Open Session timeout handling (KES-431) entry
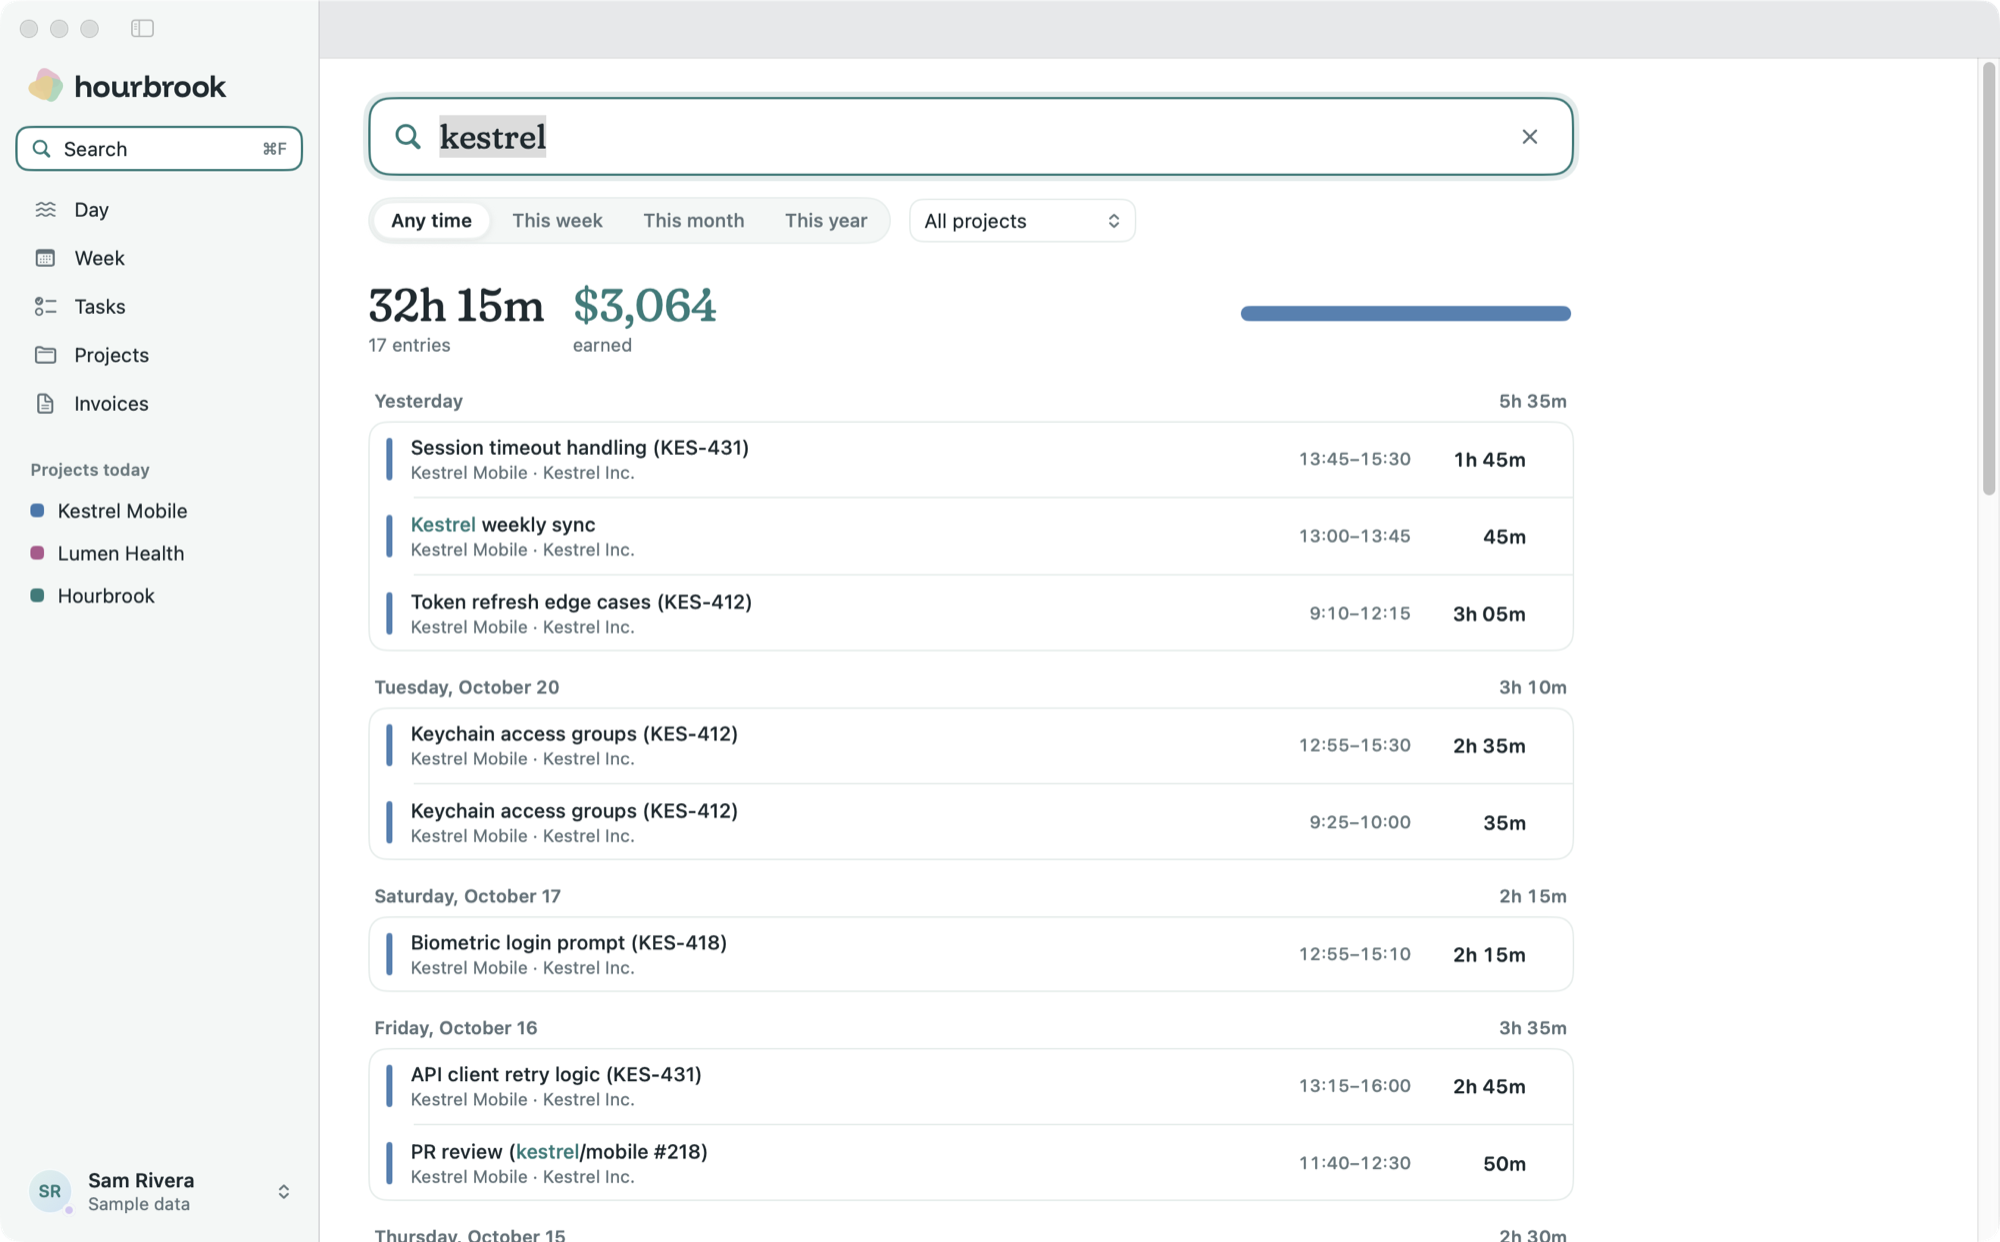Viewport: 2000px width, 1242px height. (970, 460)
